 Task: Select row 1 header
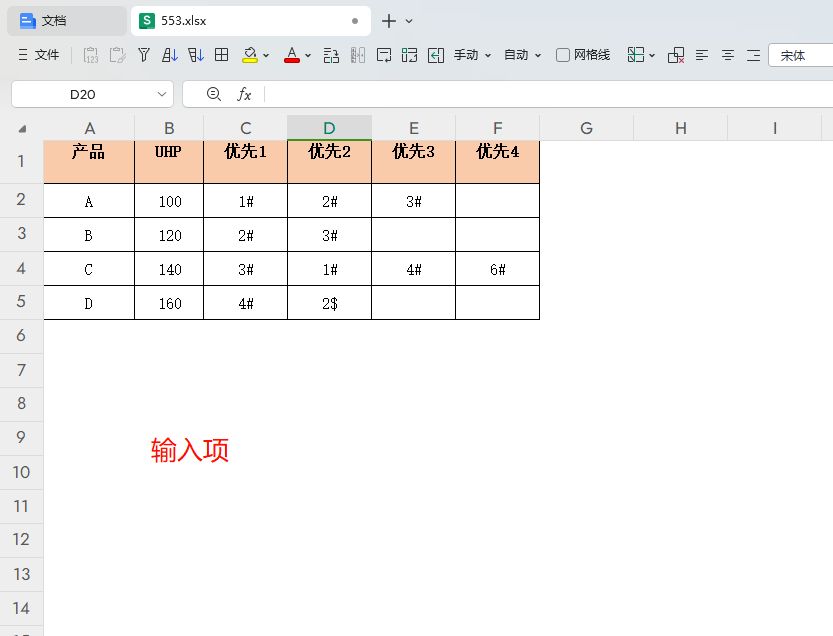(21, 162)
